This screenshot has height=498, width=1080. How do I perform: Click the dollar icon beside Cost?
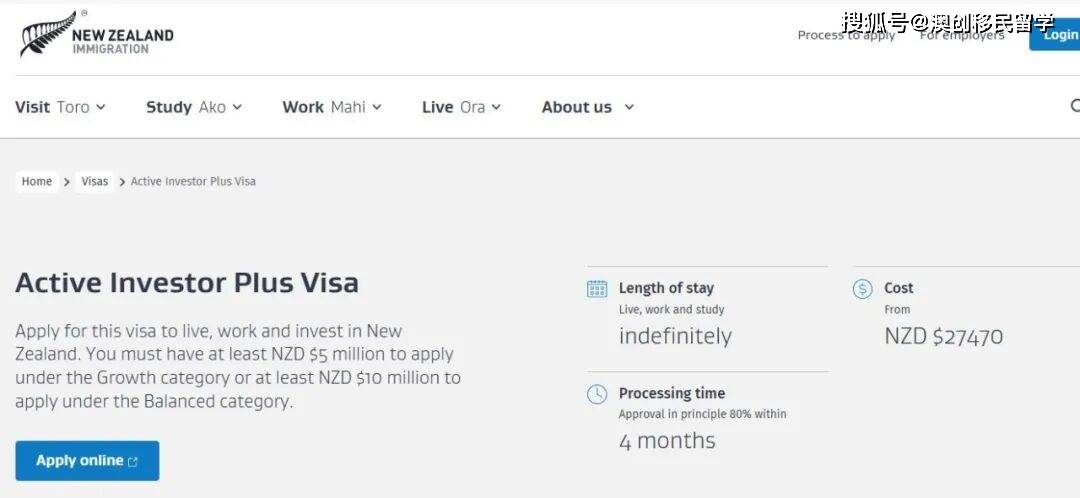pyautogui.click(x=862, y=289)
